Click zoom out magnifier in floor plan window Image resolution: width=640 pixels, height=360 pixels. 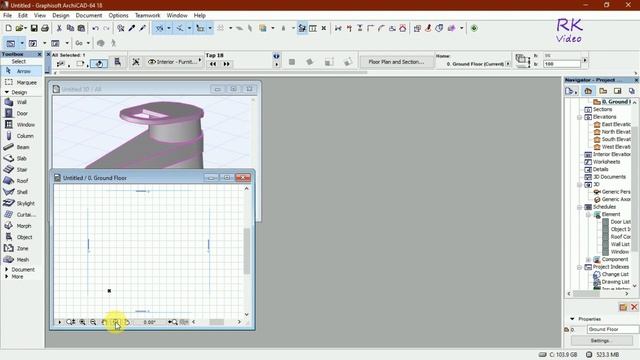coord(93,322)
